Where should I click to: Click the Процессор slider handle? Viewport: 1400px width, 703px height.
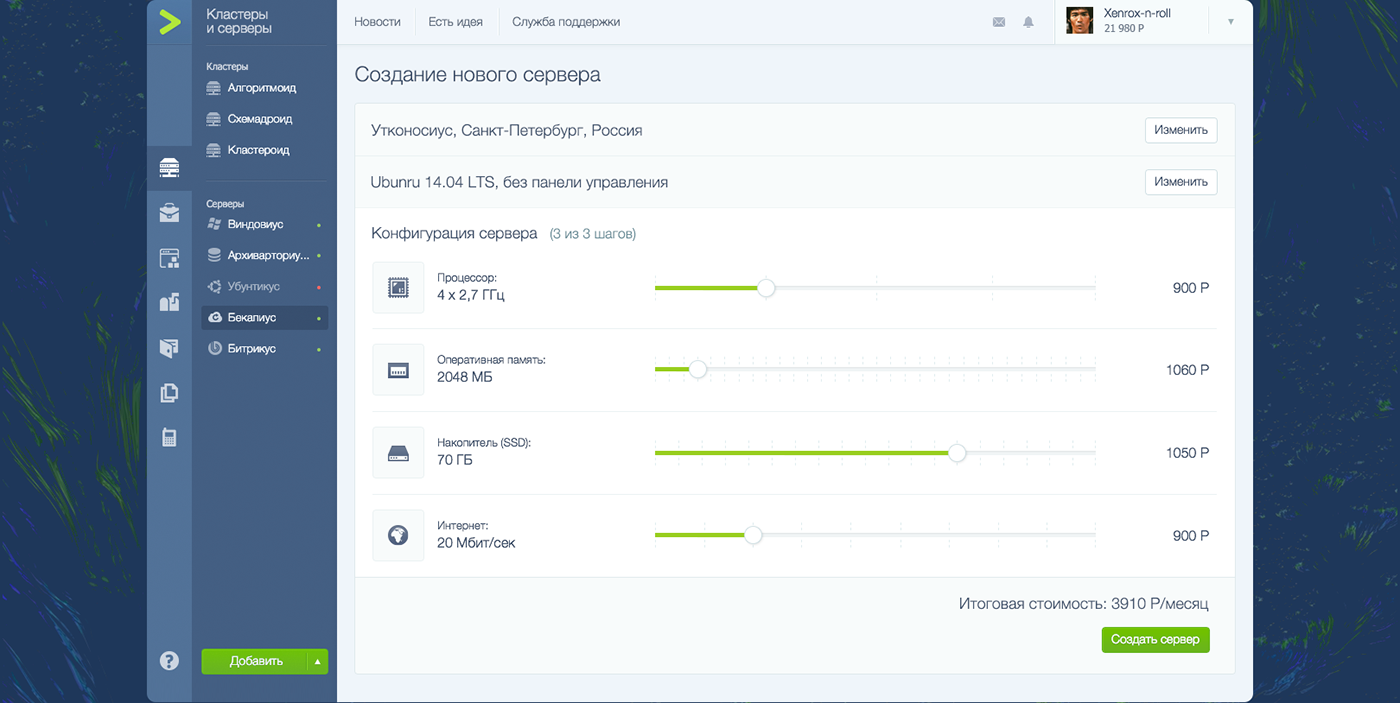pos(766,288)
